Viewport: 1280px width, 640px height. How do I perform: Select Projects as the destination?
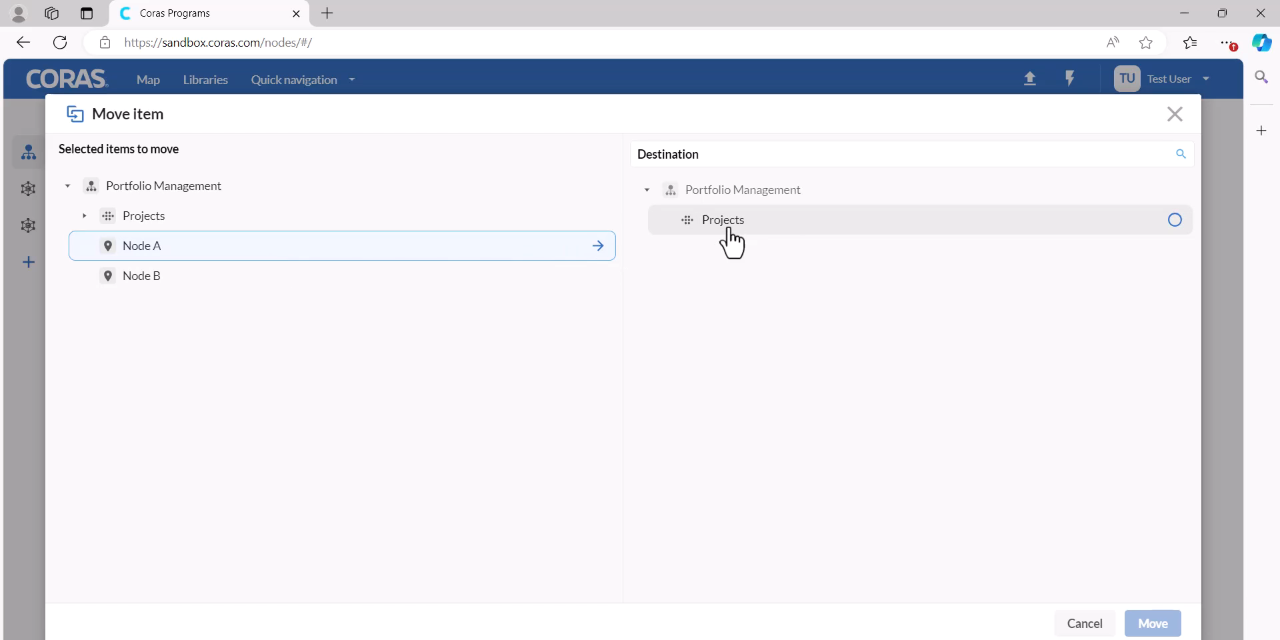pos(920,220)
